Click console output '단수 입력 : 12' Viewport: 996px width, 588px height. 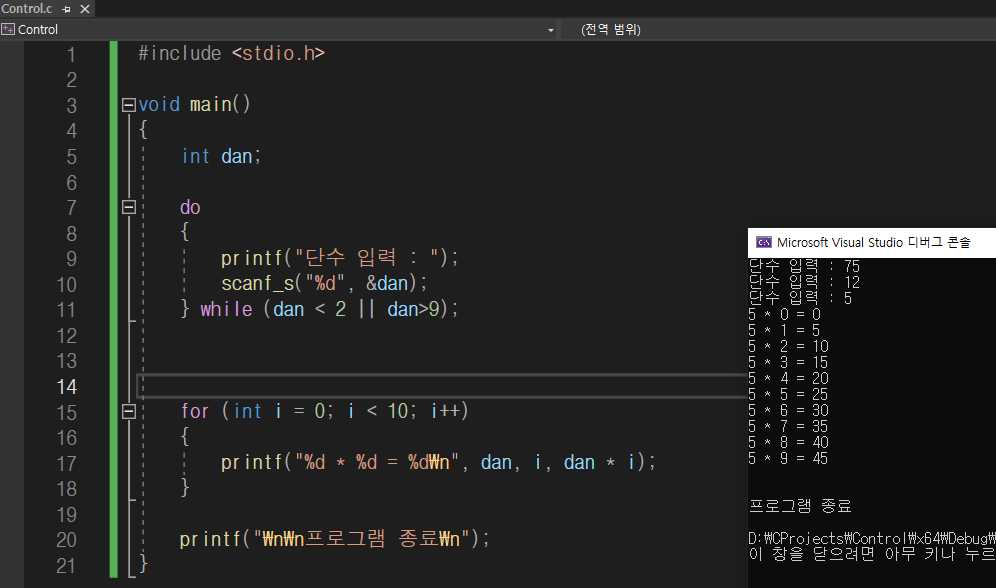tap(804, 282)
